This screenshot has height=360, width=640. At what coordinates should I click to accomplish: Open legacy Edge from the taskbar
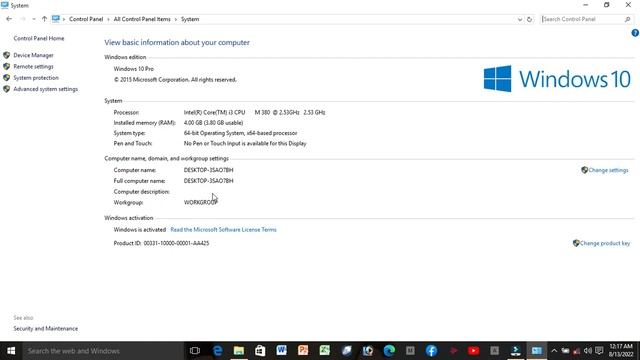click(x=218, y=351)
